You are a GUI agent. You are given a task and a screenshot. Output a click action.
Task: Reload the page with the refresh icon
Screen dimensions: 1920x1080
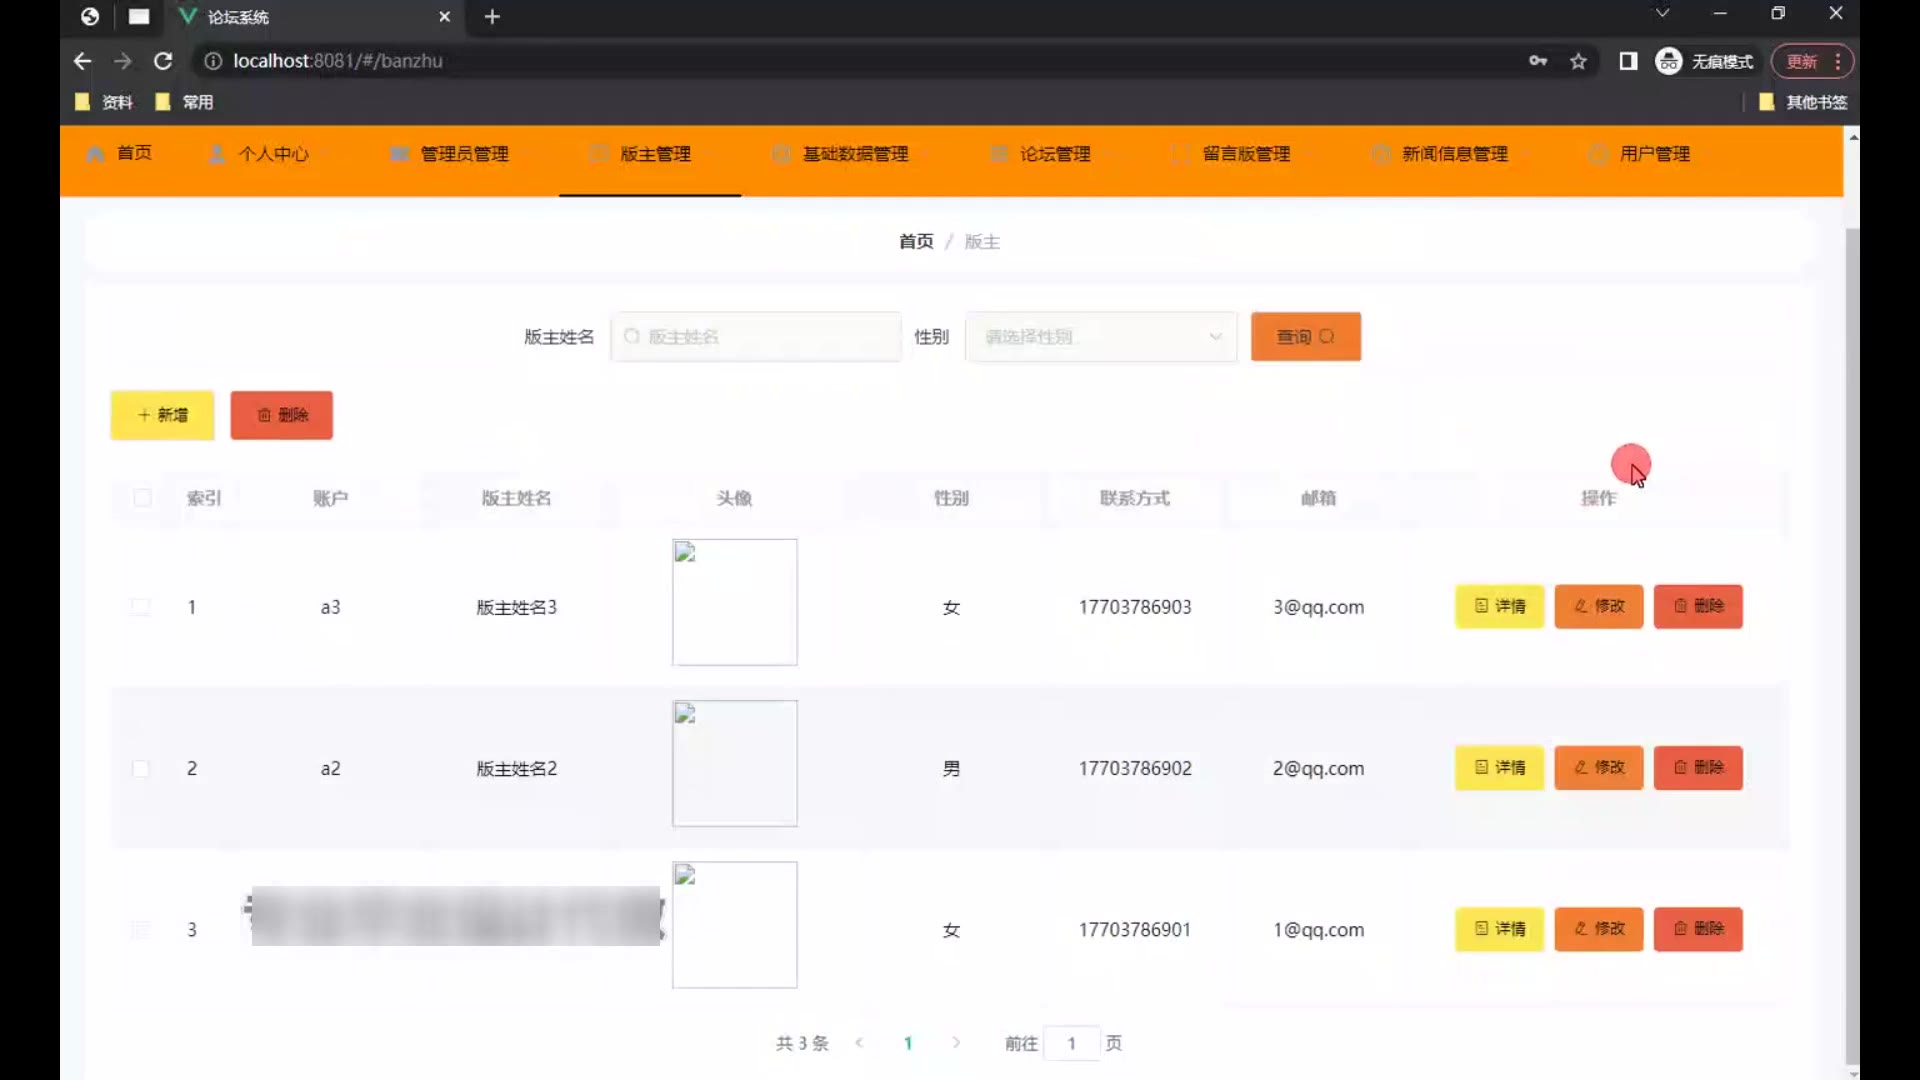click(163, 61)
